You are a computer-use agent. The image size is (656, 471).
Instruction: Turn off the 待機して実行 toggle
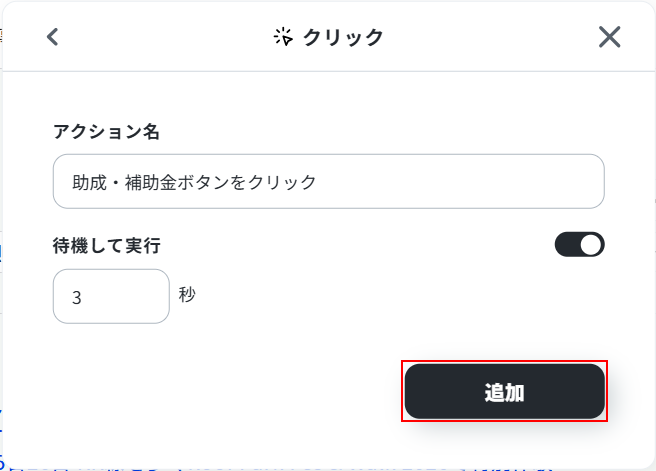pyautogui.click(x=580, y=244)
